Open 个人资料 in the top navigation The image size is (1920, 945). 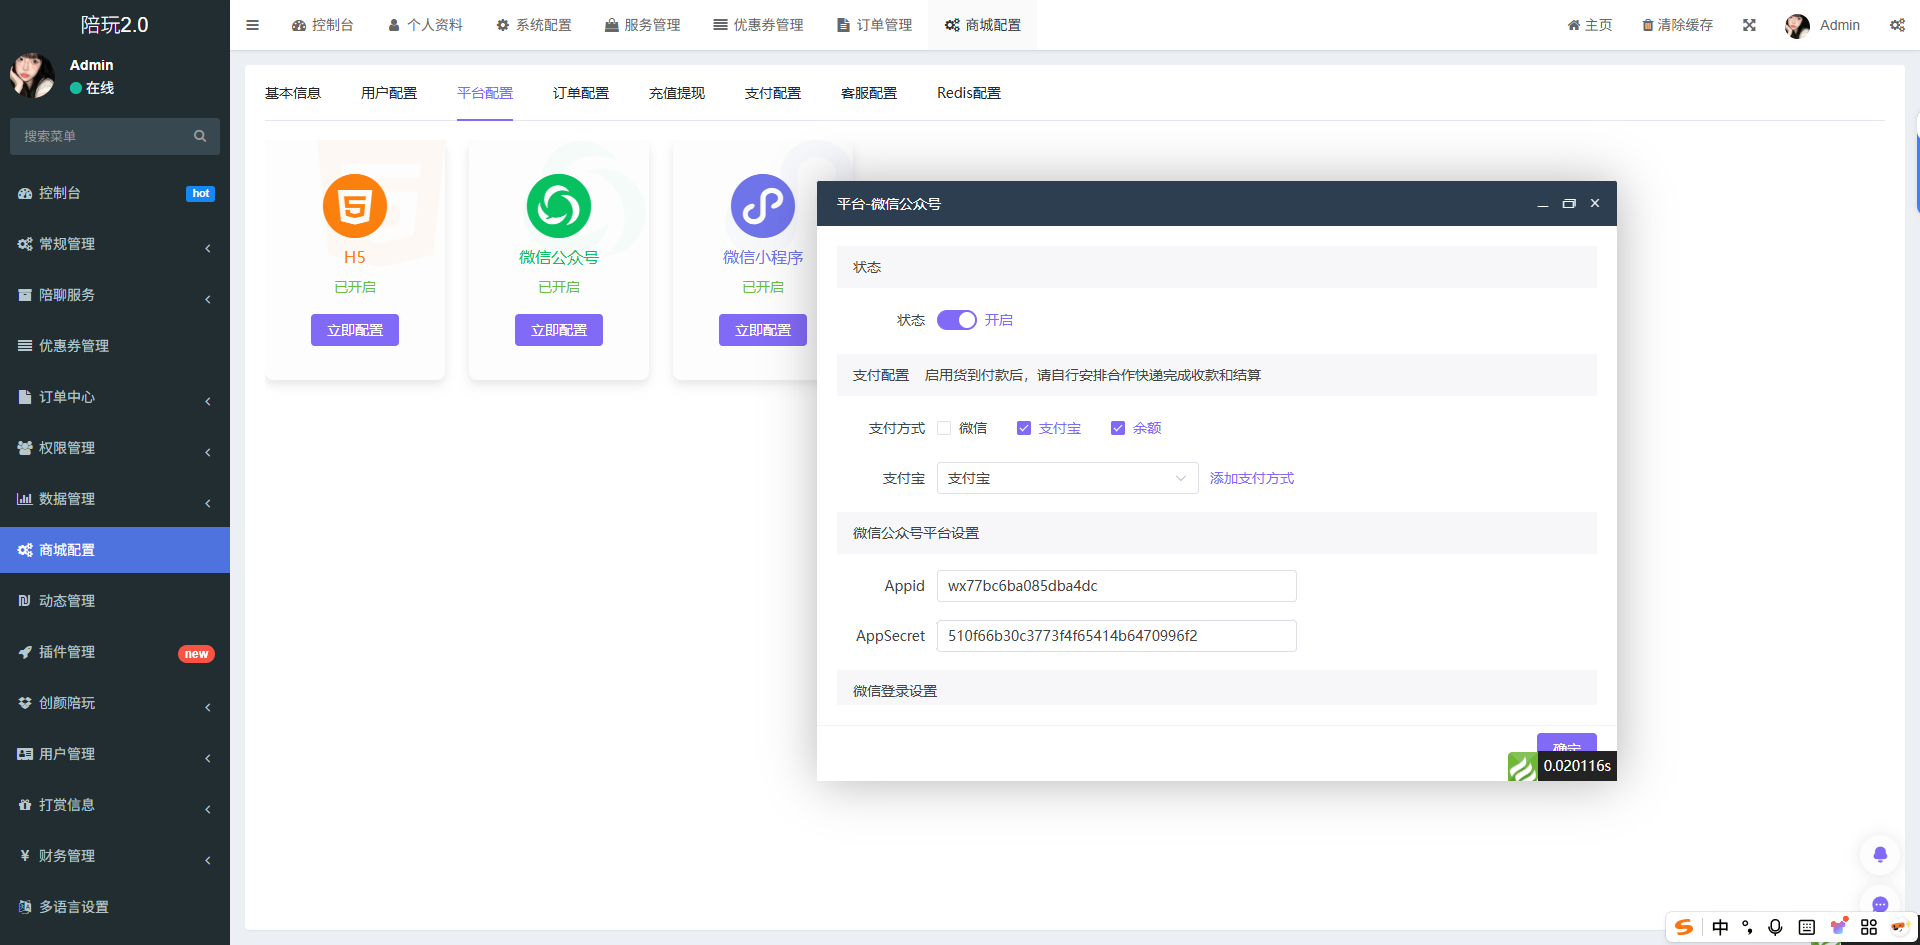425,25
